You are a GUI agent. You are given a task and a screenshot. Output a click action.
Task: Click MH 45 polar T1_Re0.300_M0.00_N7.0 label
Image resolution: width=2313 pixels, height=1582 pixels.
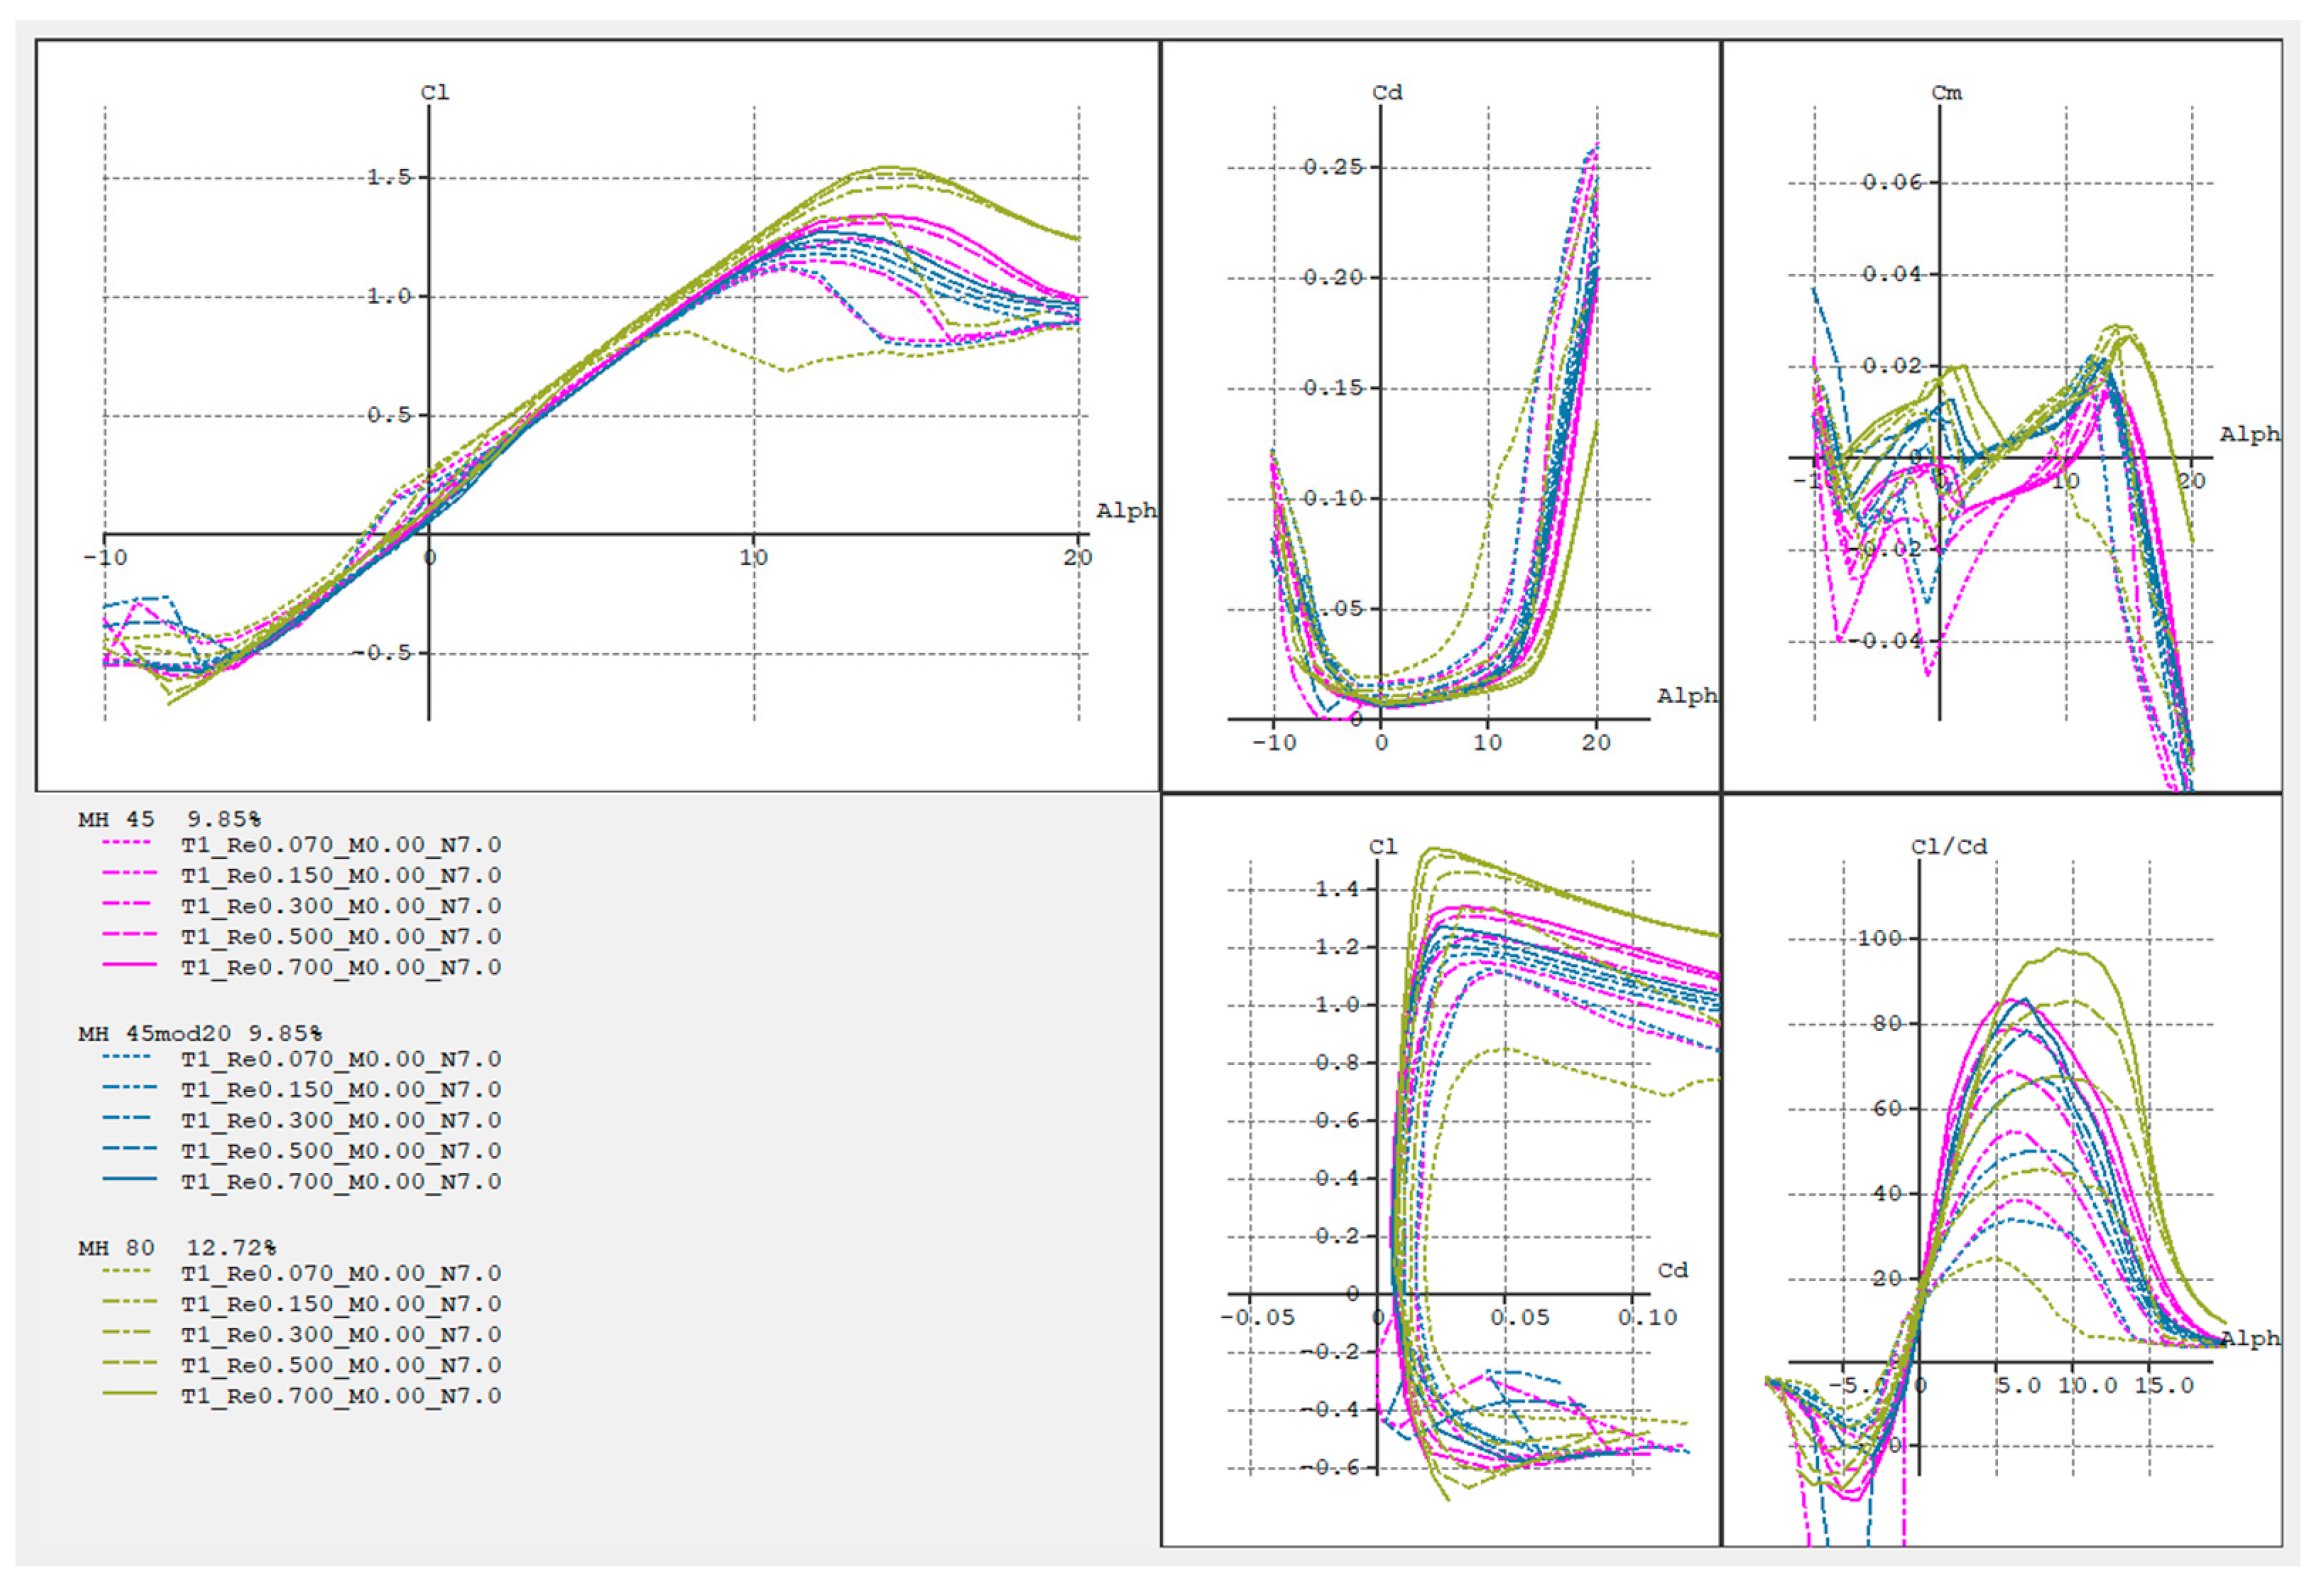tap(341, 906)
